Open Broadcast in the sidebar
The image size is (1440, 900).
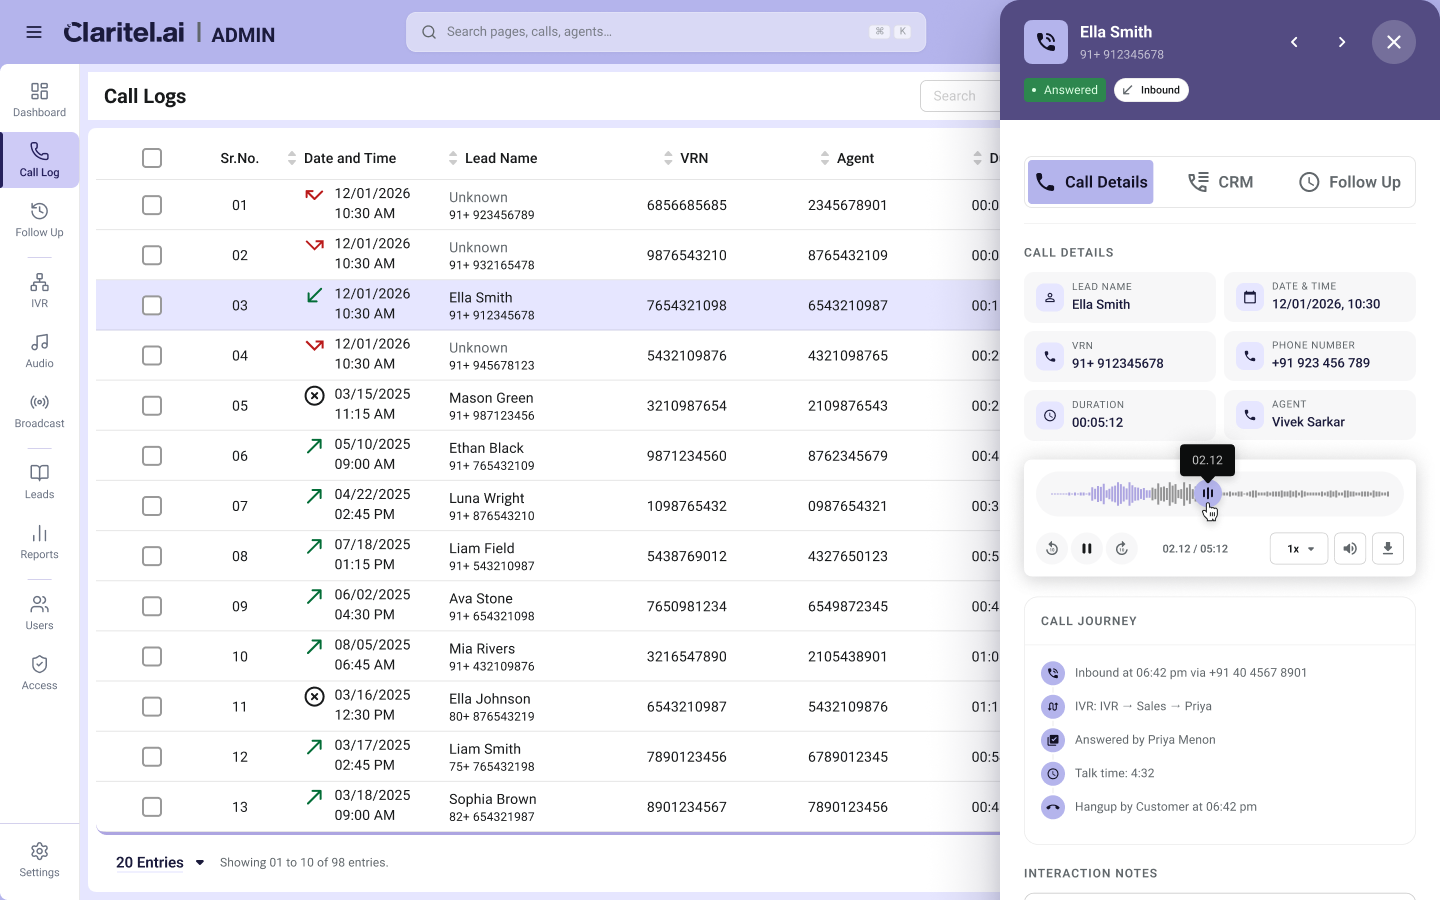[x=40, y=411]
